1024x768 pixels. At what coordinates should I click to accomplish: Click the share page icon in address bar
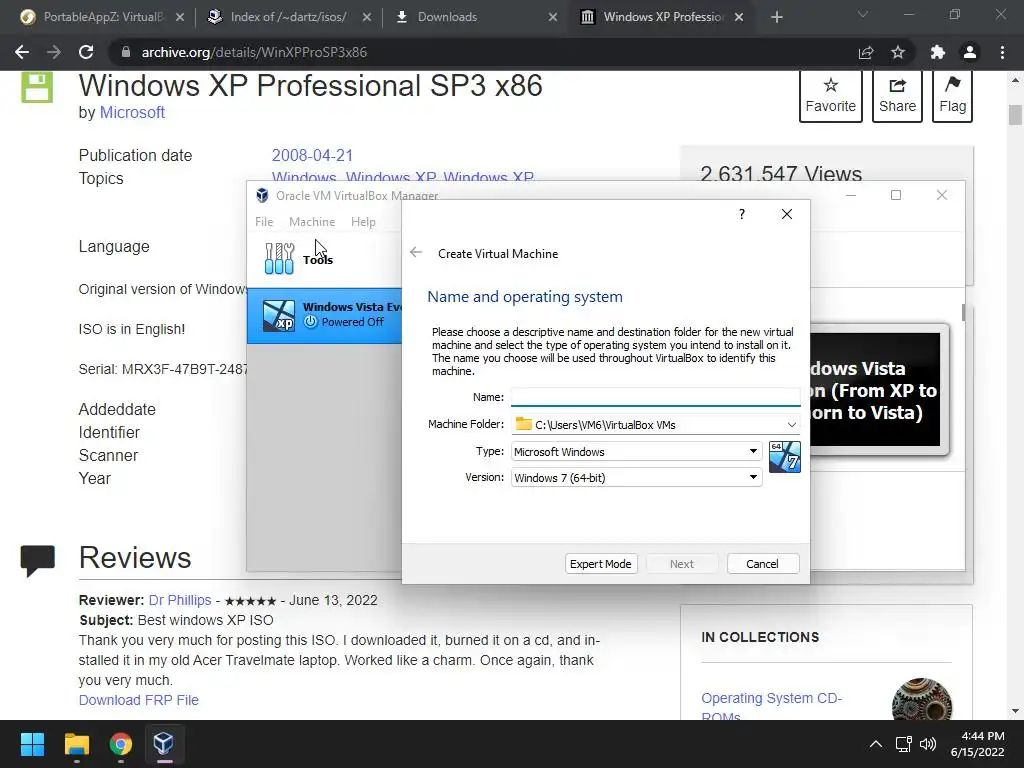[x=866, y=52]
